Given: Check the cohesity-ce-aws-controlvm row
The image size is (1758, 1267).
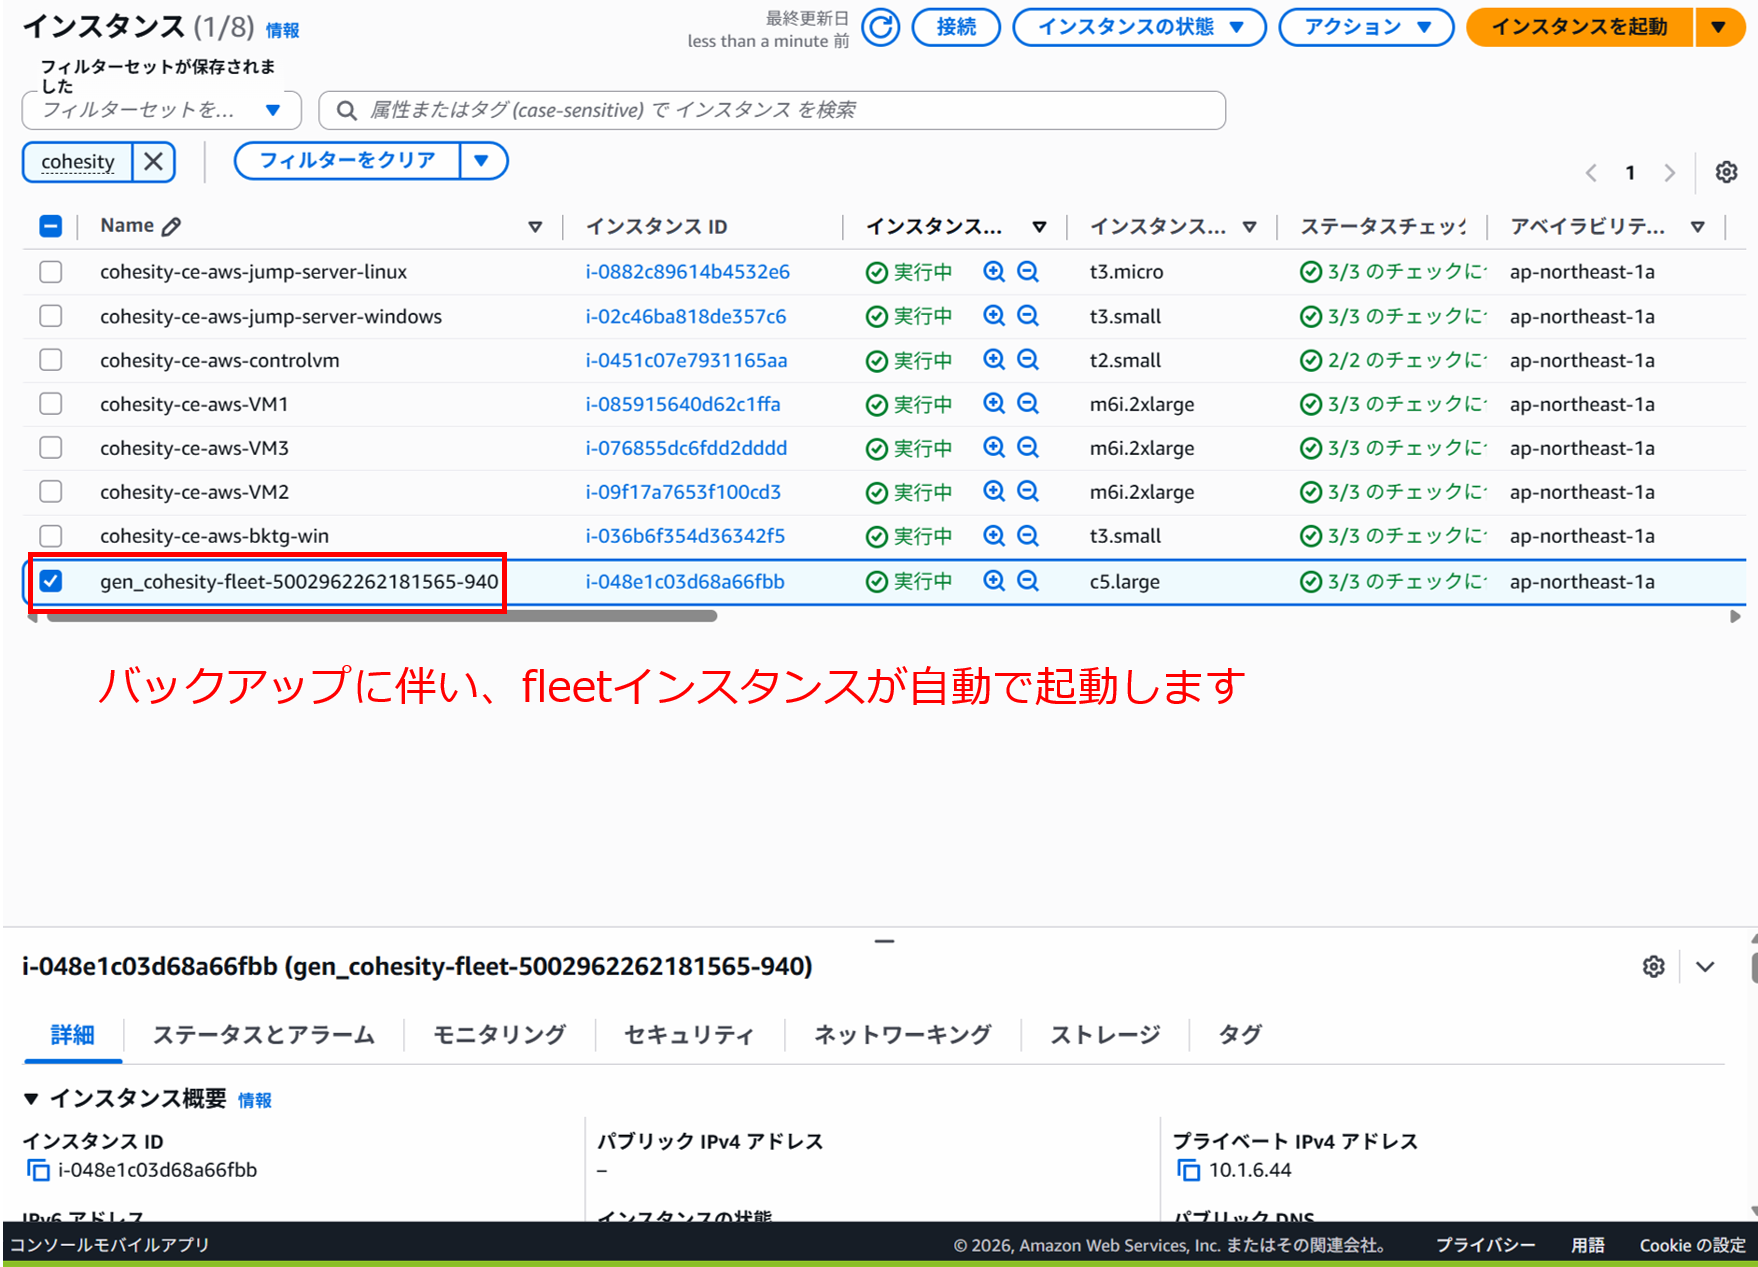Looking at the screenshot, I should (x=51, y=360).
